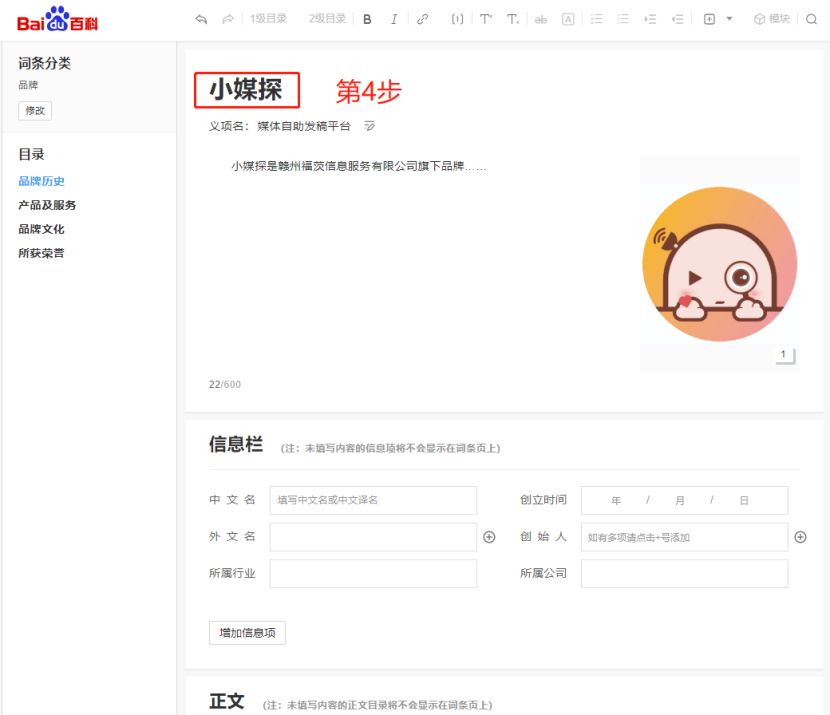Click the redo arrow in the toolbar
Viewport: 830px width, 715px height.
pos(228,20)
